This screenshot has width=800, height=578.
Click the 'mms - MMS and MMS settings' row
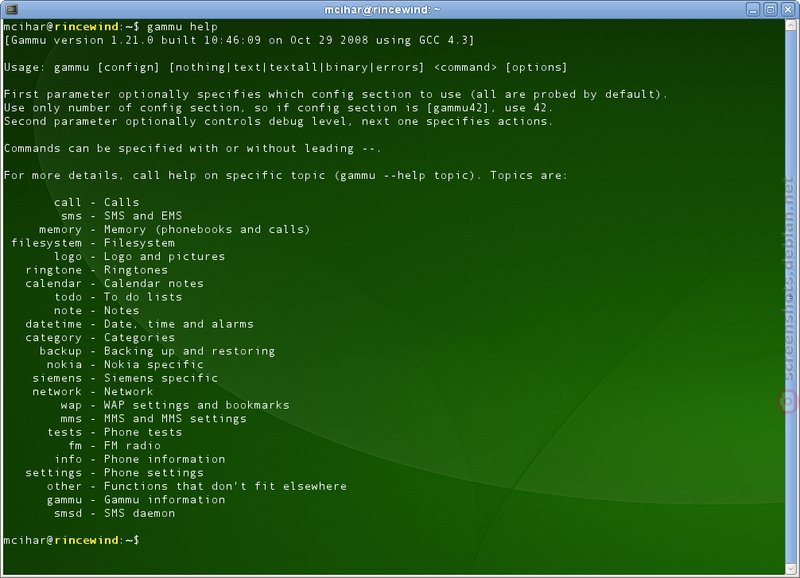(x=154, y=418)
